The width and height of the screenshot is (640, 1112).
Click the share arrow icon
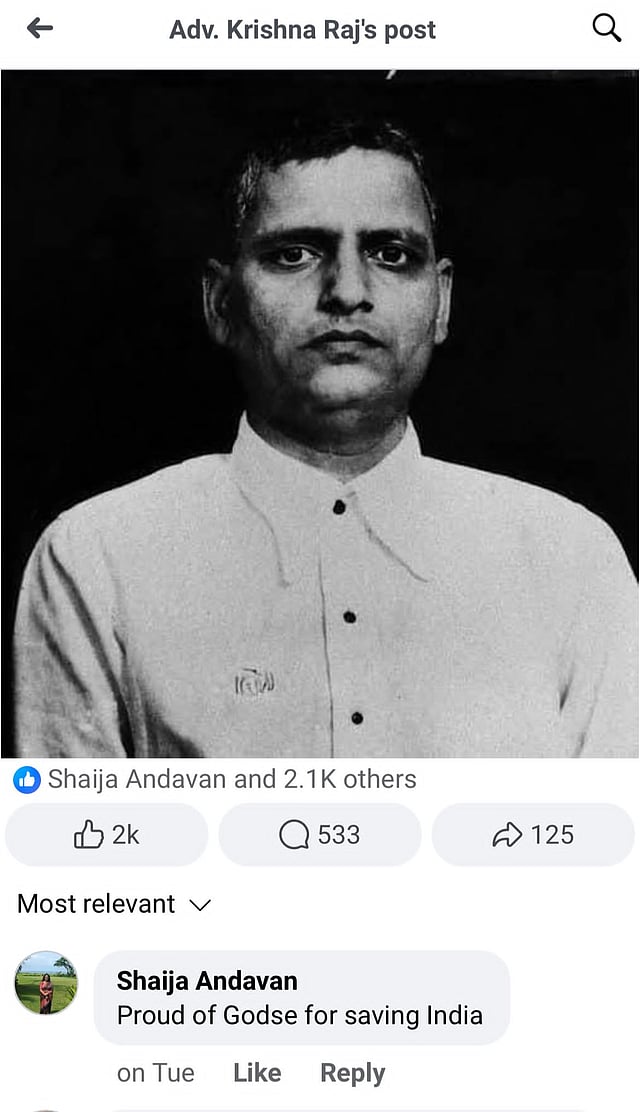[x=507, y=835]
